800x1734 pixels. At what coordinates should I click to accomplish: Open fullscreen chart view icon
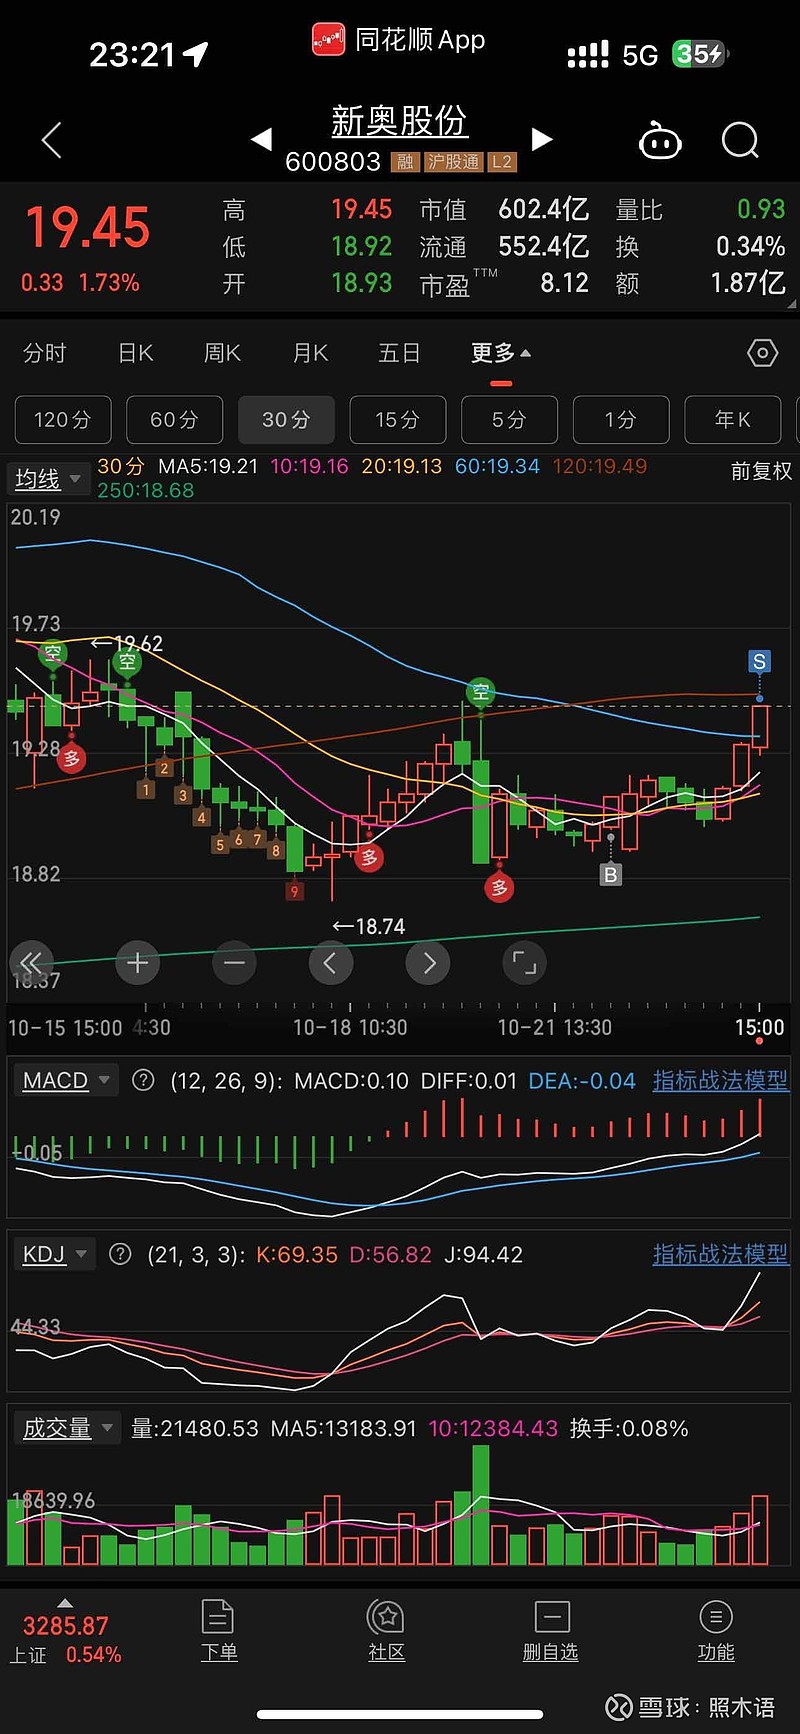[524, 963]
